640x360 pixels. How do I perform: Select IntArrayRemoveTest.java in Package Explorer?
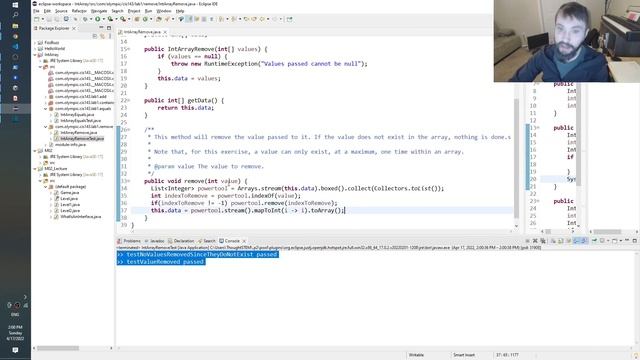click(x=82, y=139)
